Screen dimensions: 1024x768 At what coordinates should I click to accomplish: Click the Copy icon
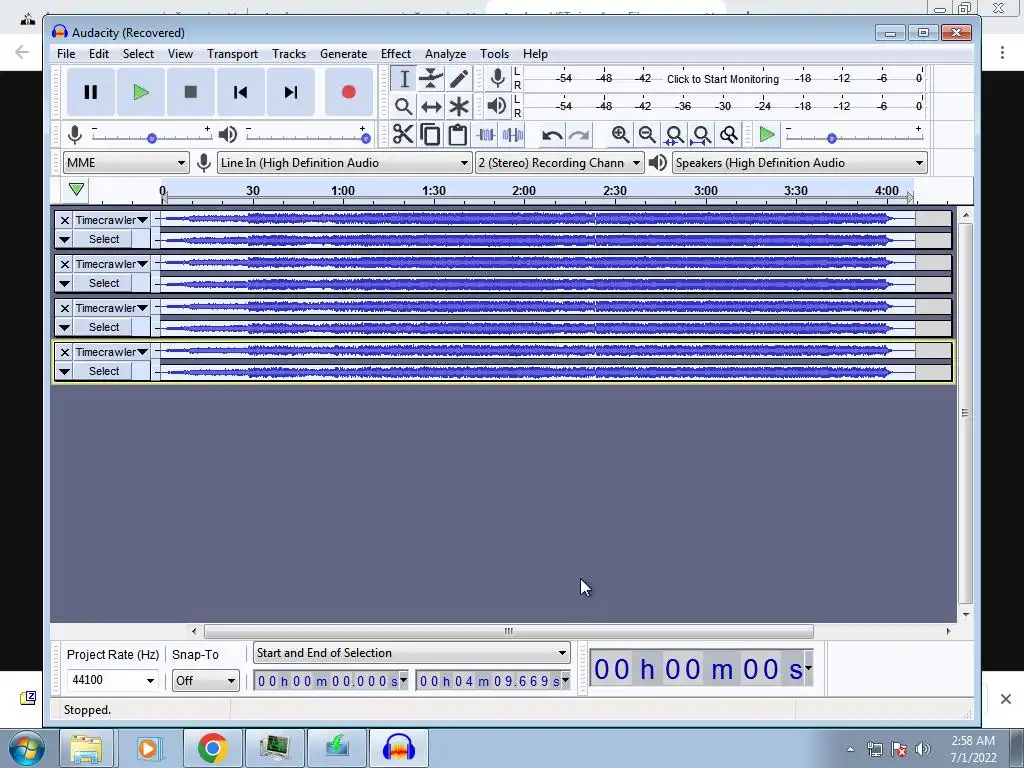pos(430,135)
